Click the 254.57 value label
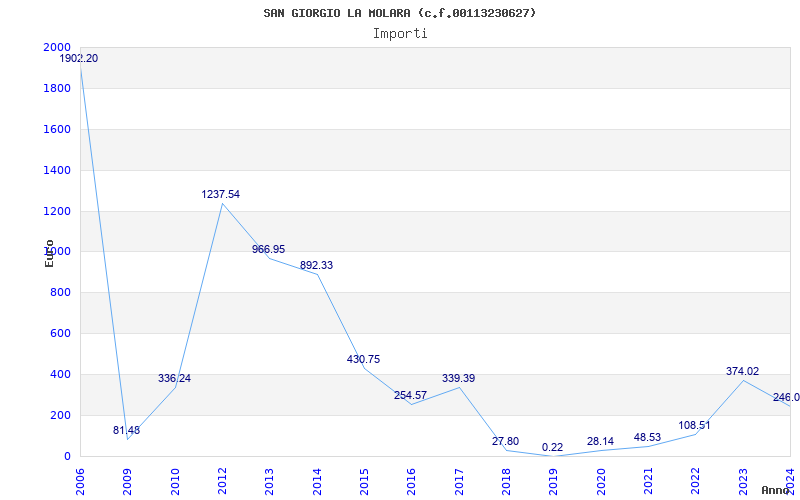The image size is (800, 500). click(410, 395)
